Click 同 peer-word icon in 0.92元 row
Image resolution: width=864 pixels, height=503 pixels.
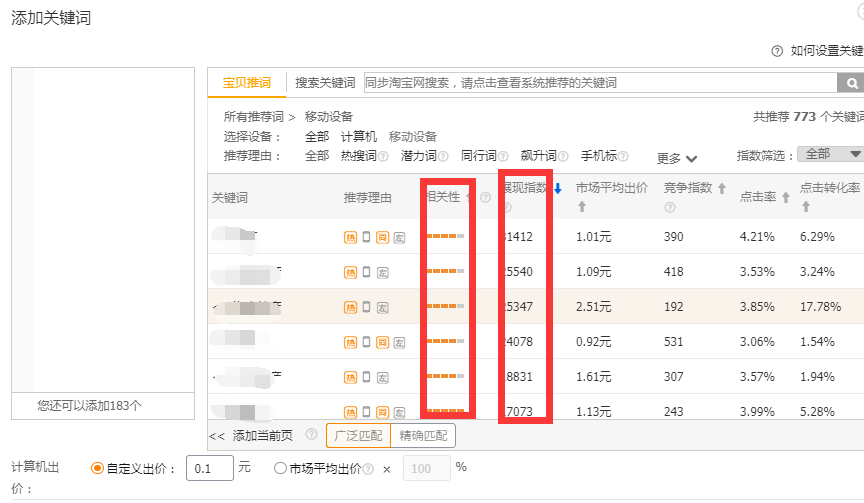click(x=382, y=342)
